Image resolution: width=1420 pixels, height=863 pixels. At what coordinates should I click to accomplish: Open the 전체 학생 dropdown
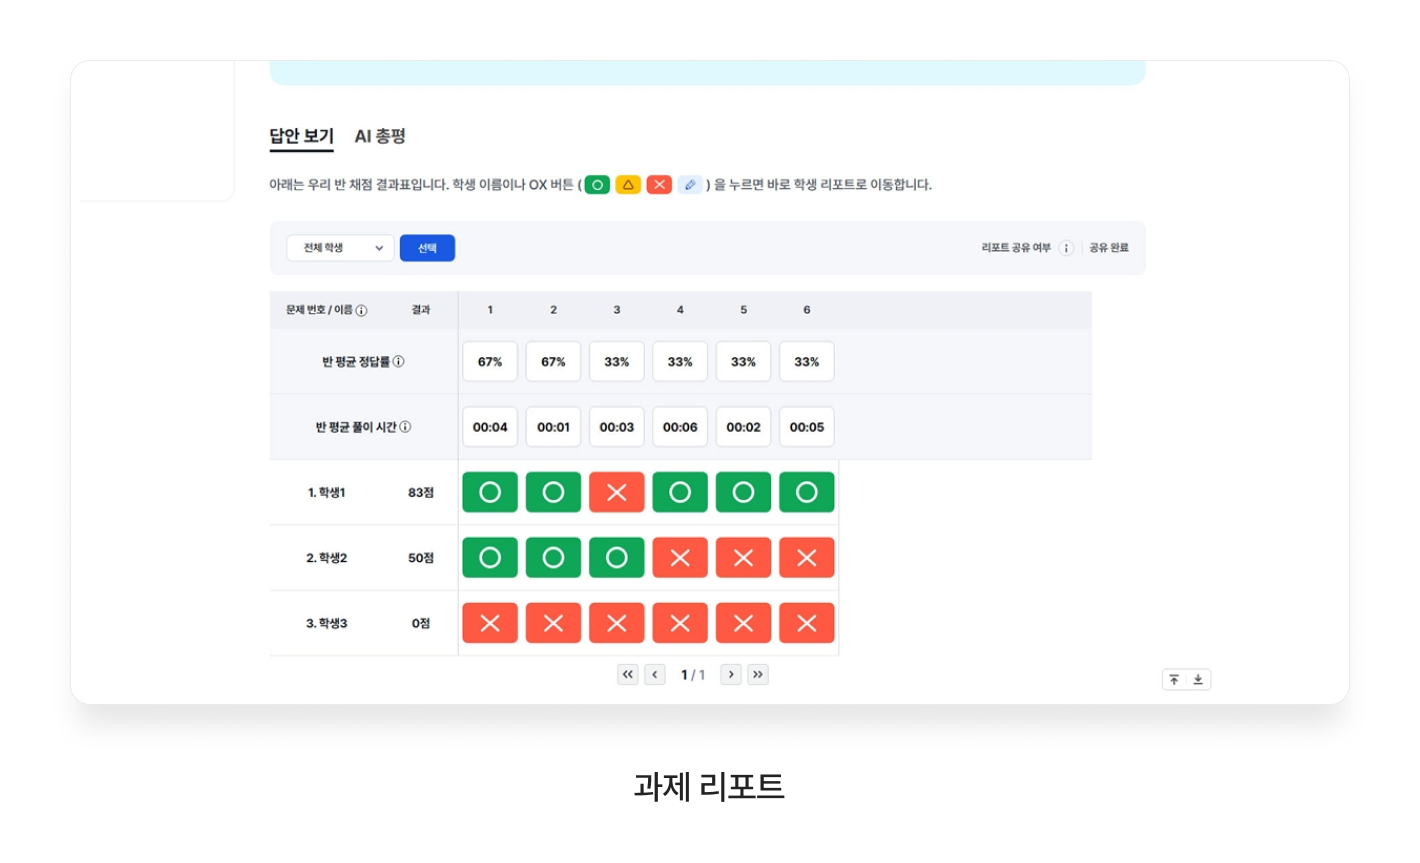point(340,248)
